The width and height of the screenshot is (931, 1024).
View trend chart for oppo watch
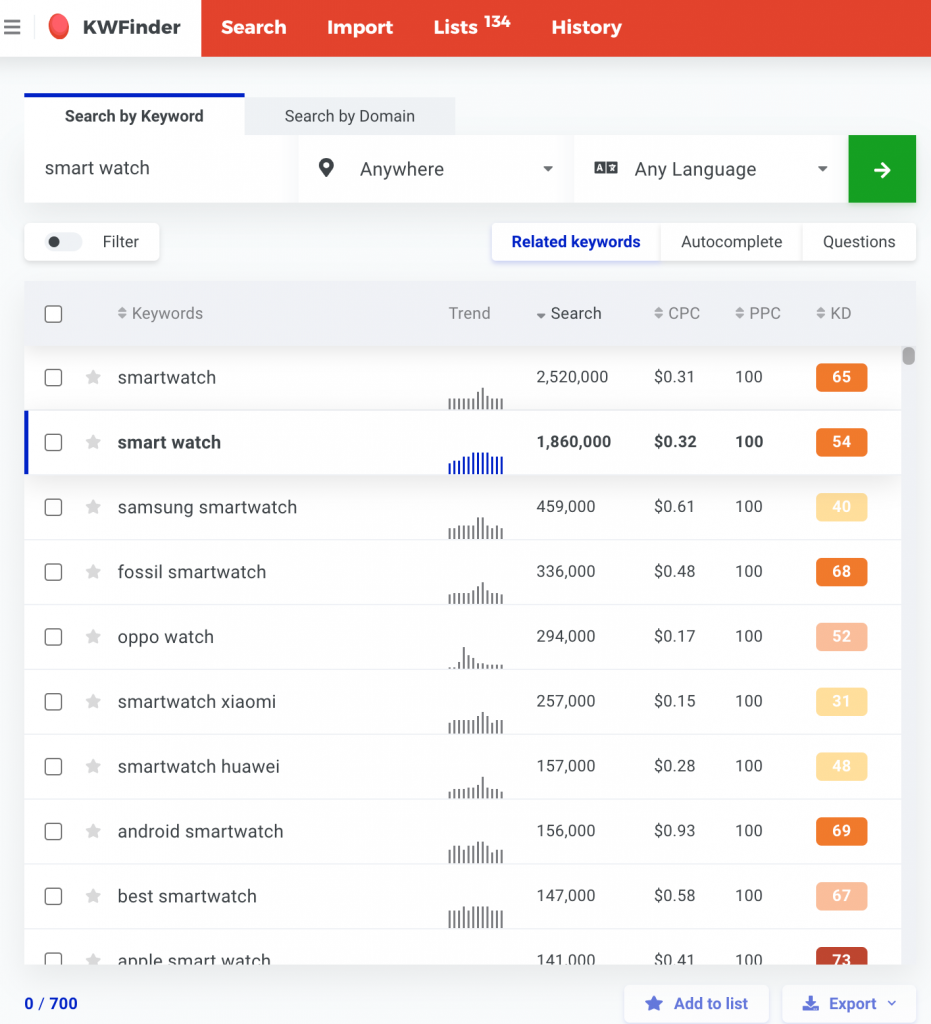(475, 658)
